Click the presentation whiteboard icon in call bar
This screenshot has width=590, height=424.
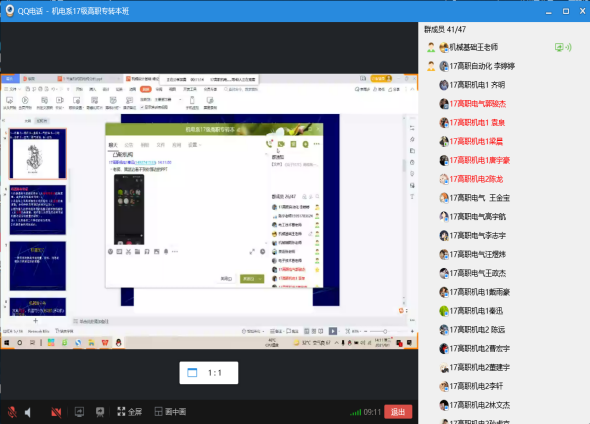click(x=100, y=412)
